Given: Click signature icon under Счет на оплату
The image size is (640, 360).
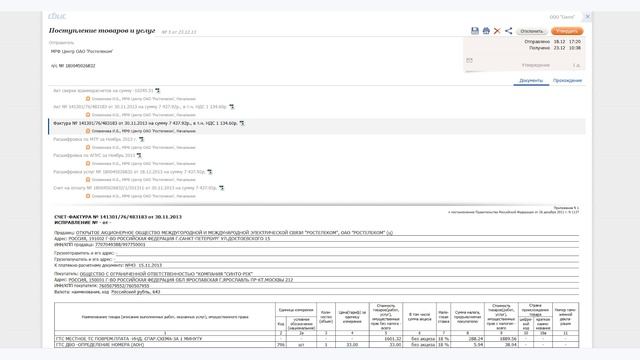Looking at the screenshot, I should click(x=87, y=196).
